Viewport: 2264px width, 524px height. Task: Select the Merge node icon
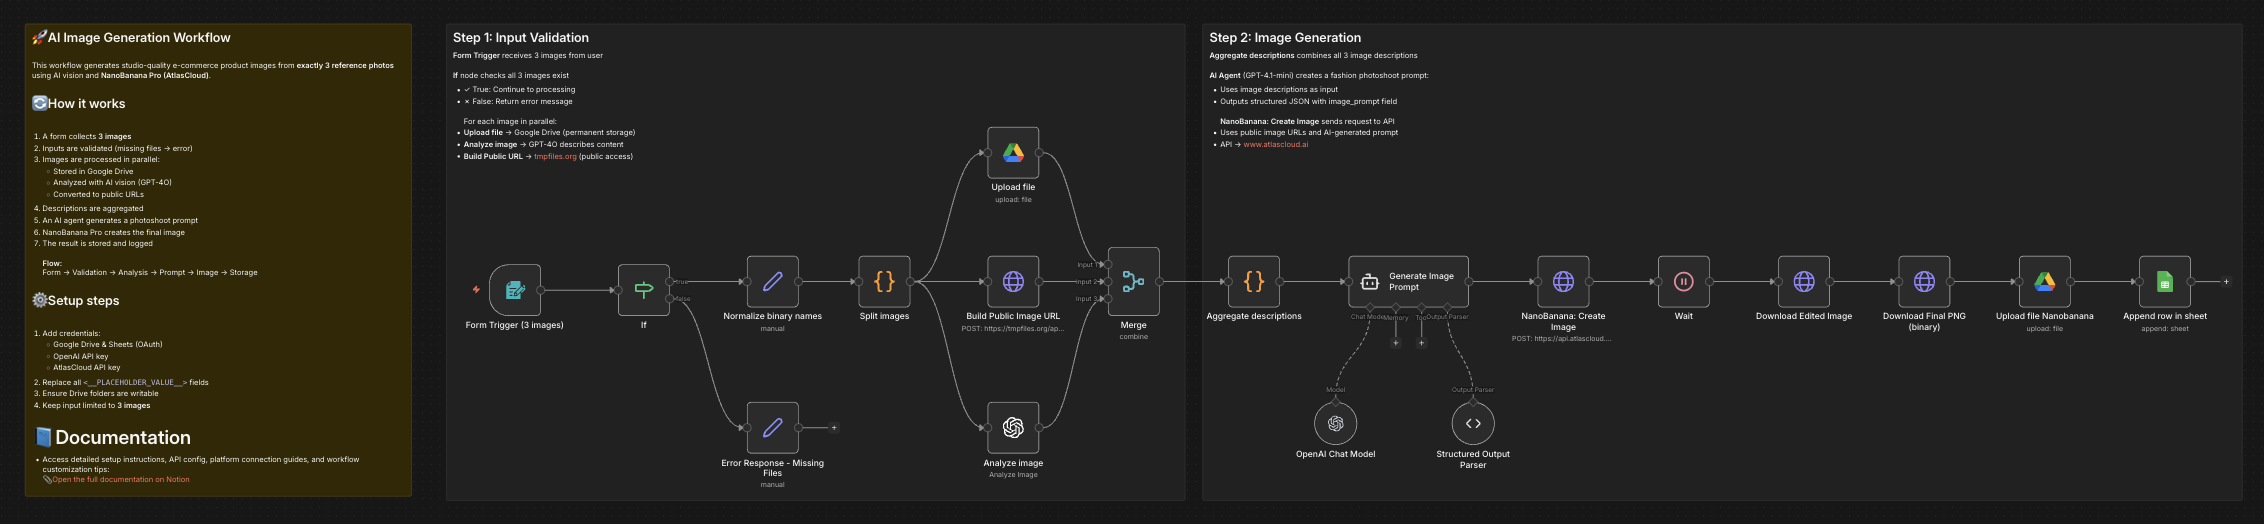tap(1134, 282)
